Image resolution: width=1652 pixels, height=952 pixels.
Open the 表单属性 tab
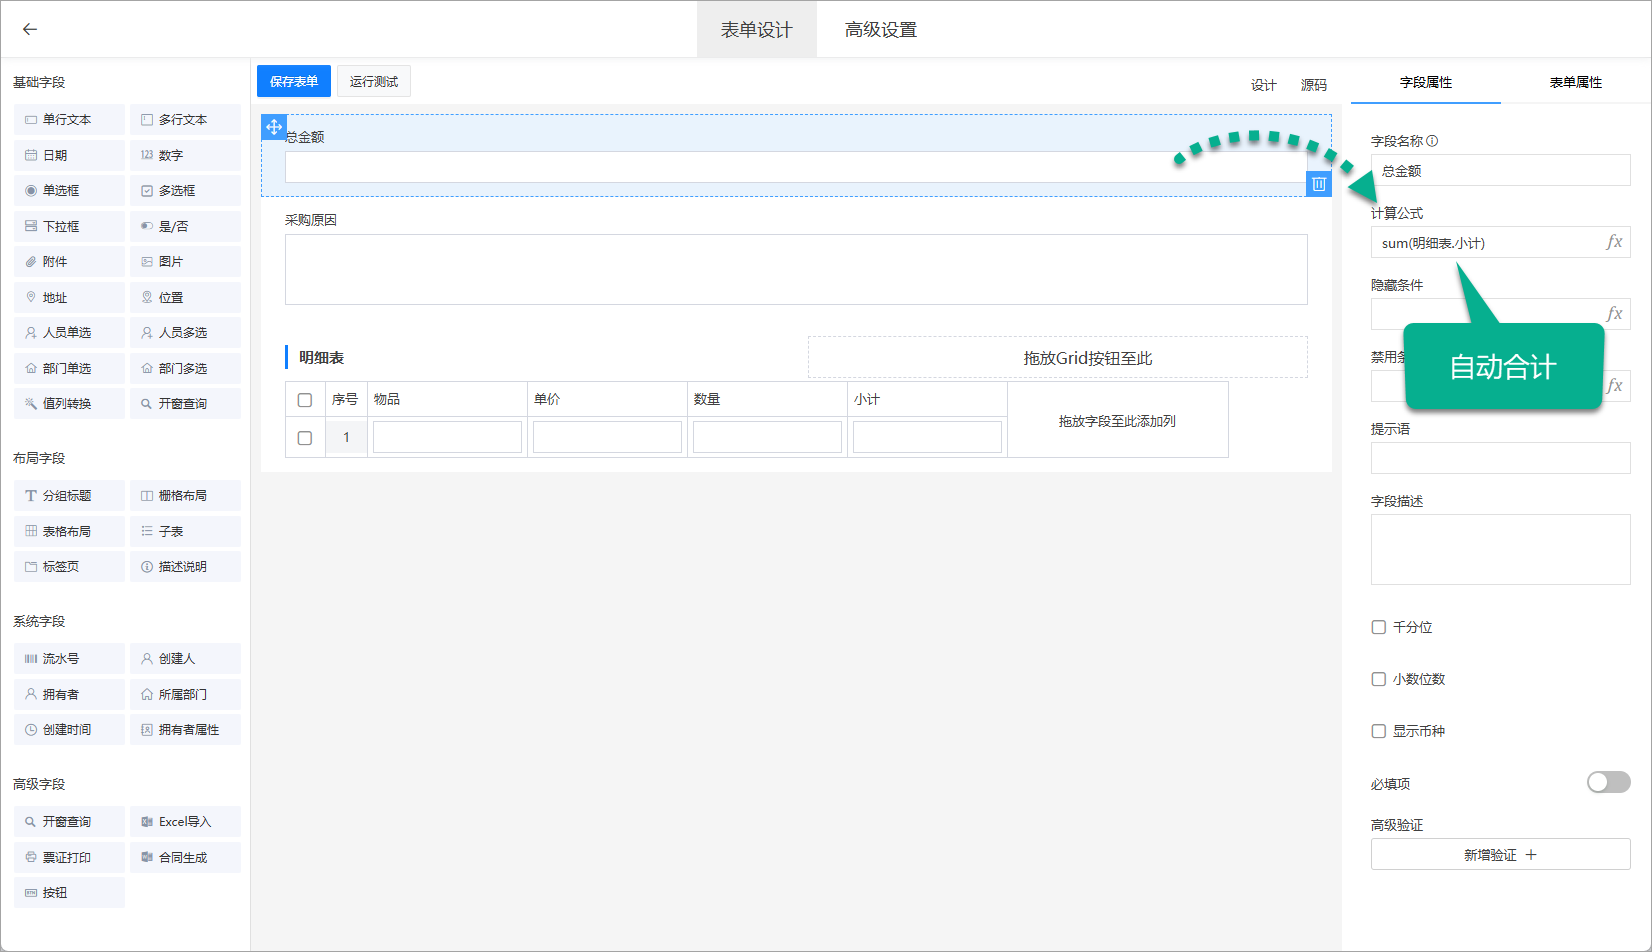click(1575, 82)
